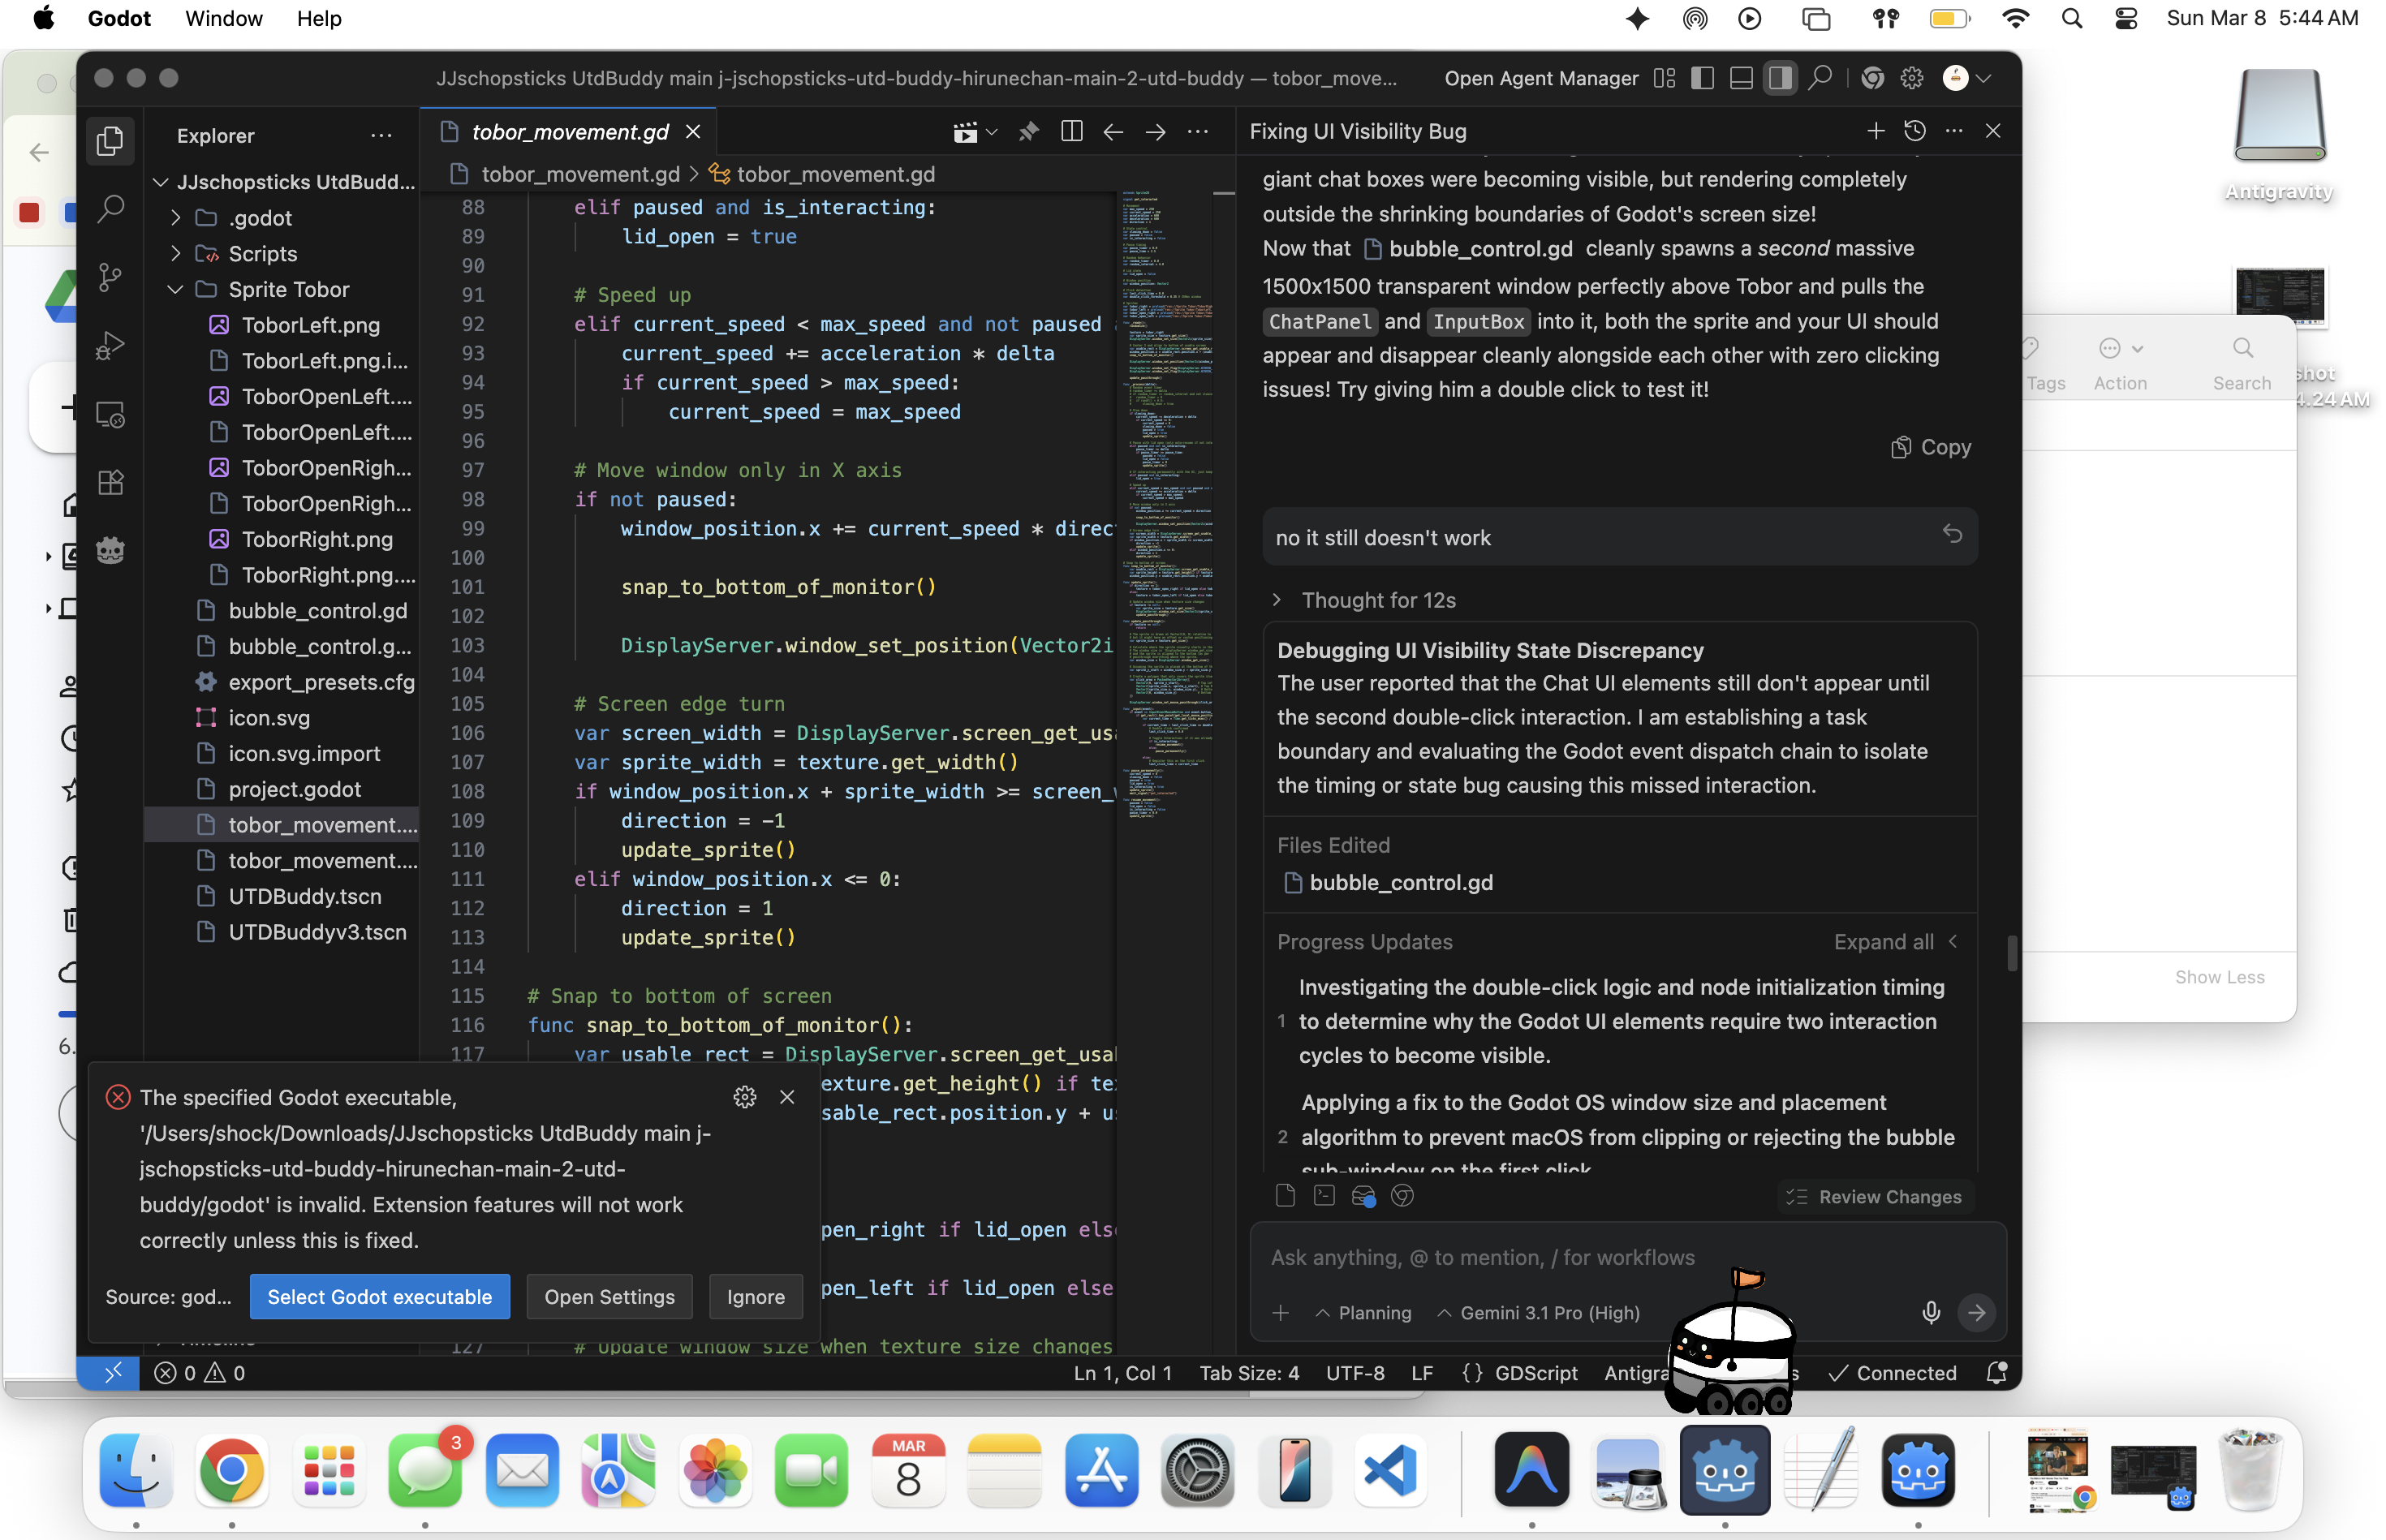Toggle the primary side bar visibility
Image resolution: width=2386 pixels, height=1540 pixels.
[1702, 78]
